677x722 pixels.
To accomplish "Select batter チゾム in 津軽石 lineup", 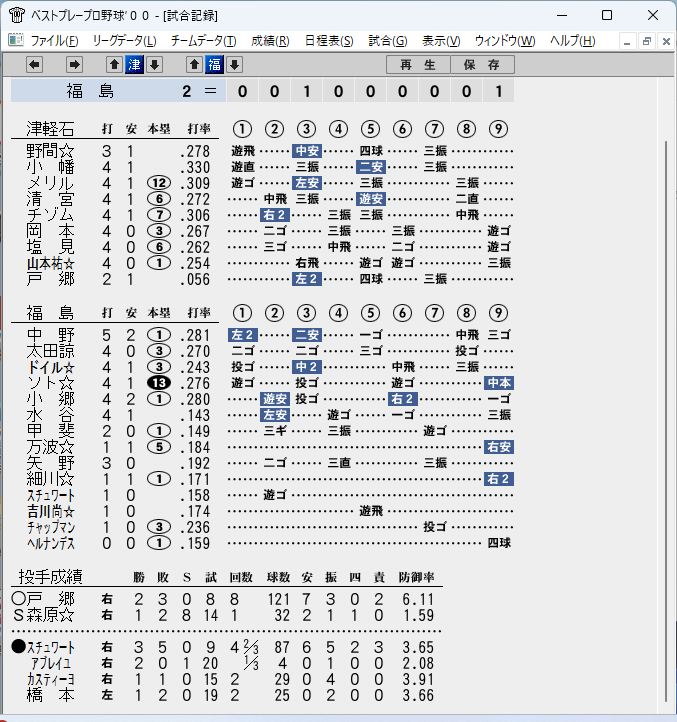I will coord(50,215).
